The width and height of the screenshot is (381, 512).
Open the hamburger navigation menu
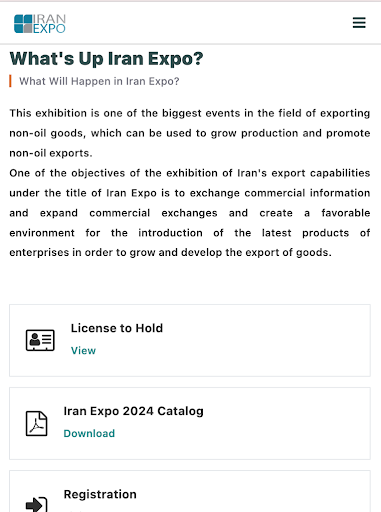click(359, 23)
